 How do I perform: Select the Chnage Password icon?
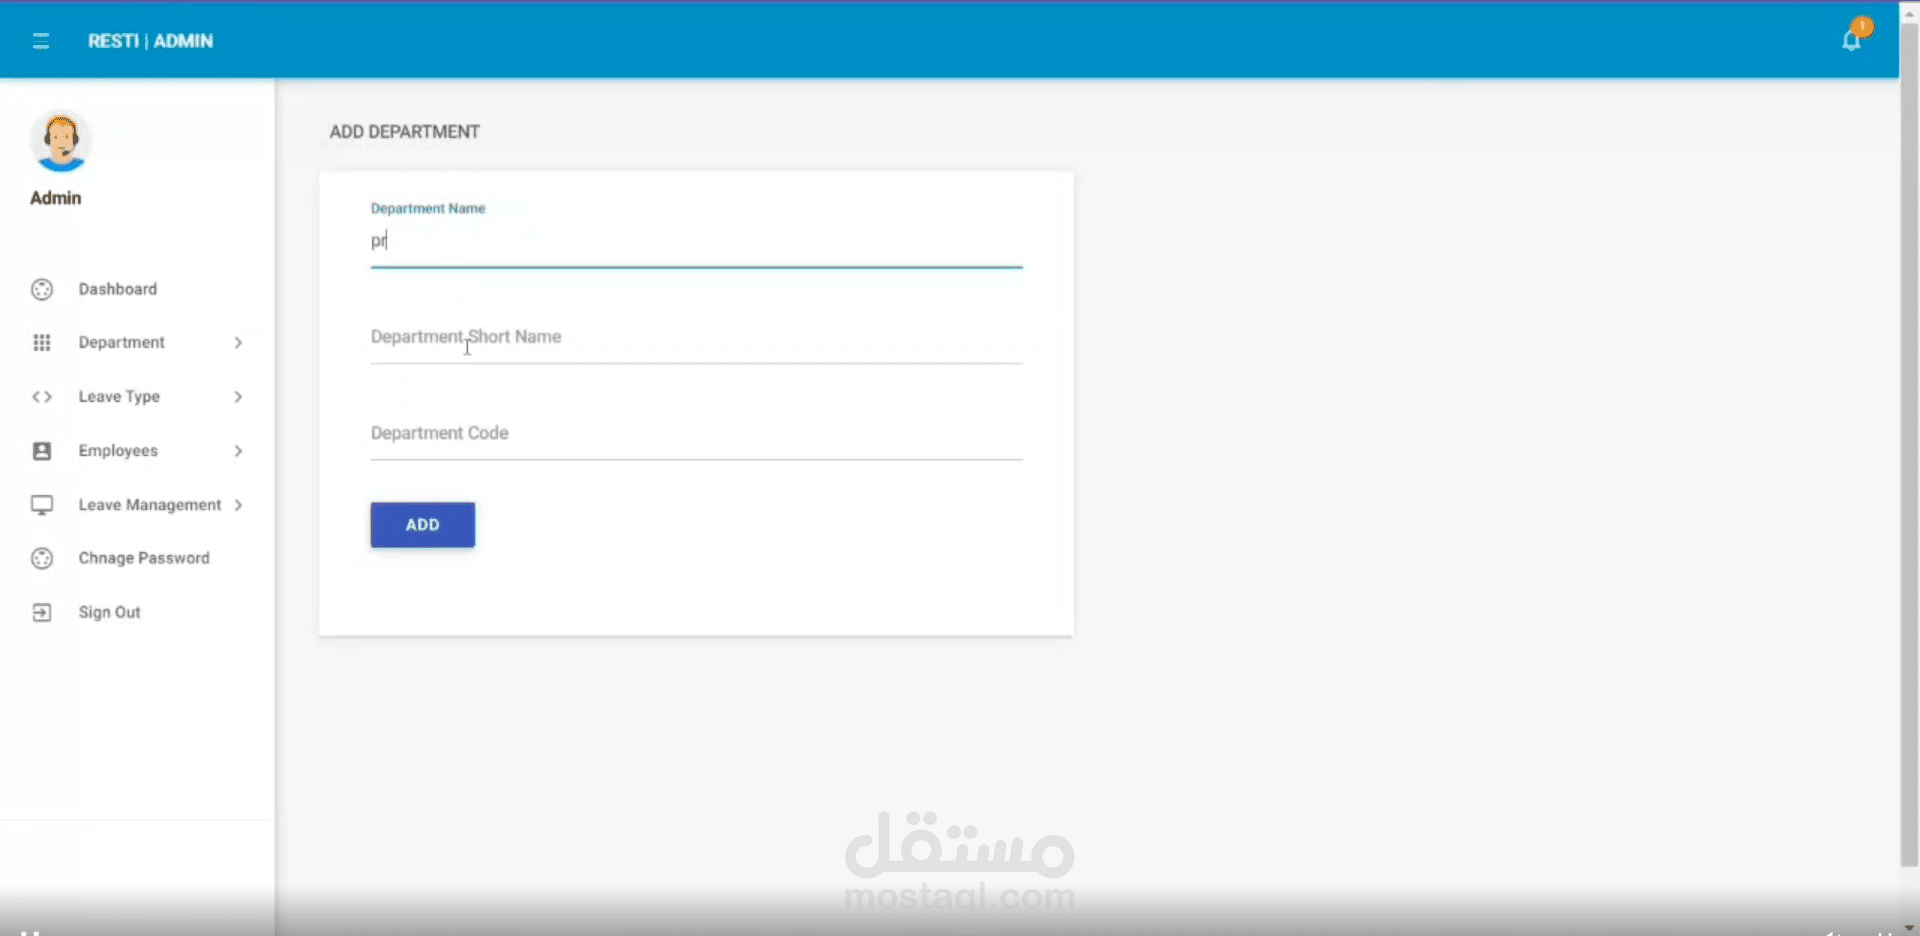[41, 558]
